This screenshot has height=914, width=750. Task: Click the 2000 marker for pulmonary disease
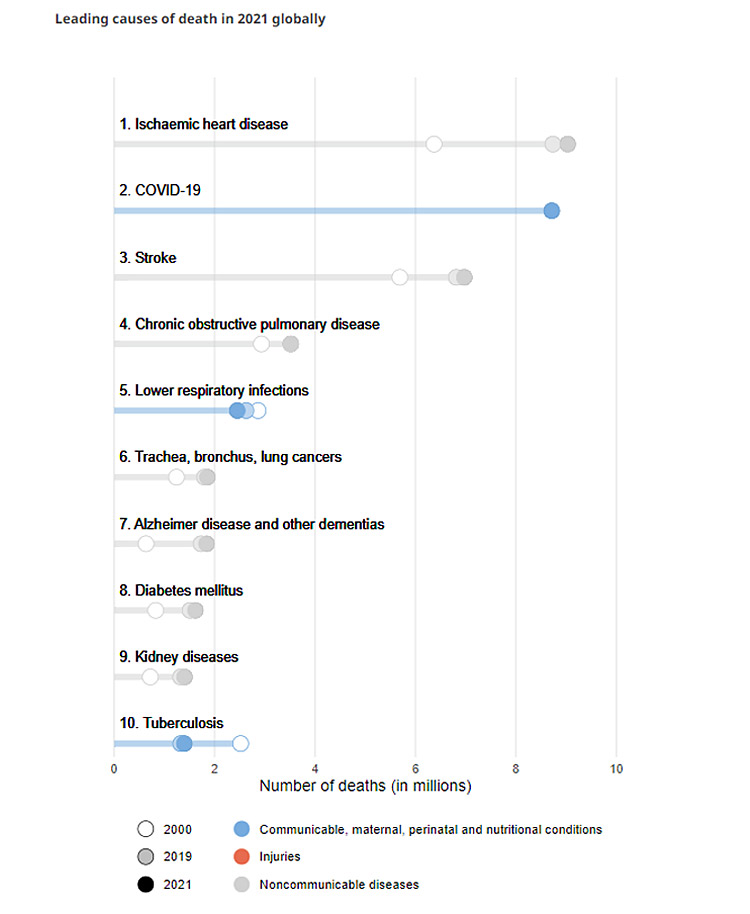point(261,344)
